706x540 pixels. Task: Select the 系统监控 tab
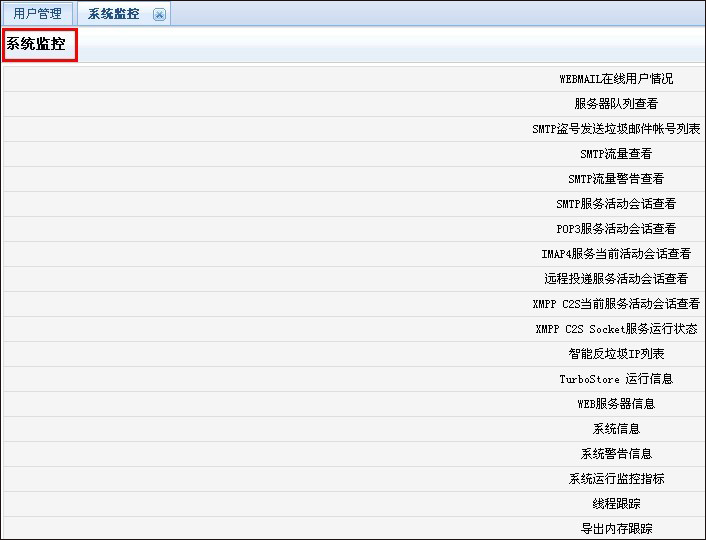coord(113,14)
